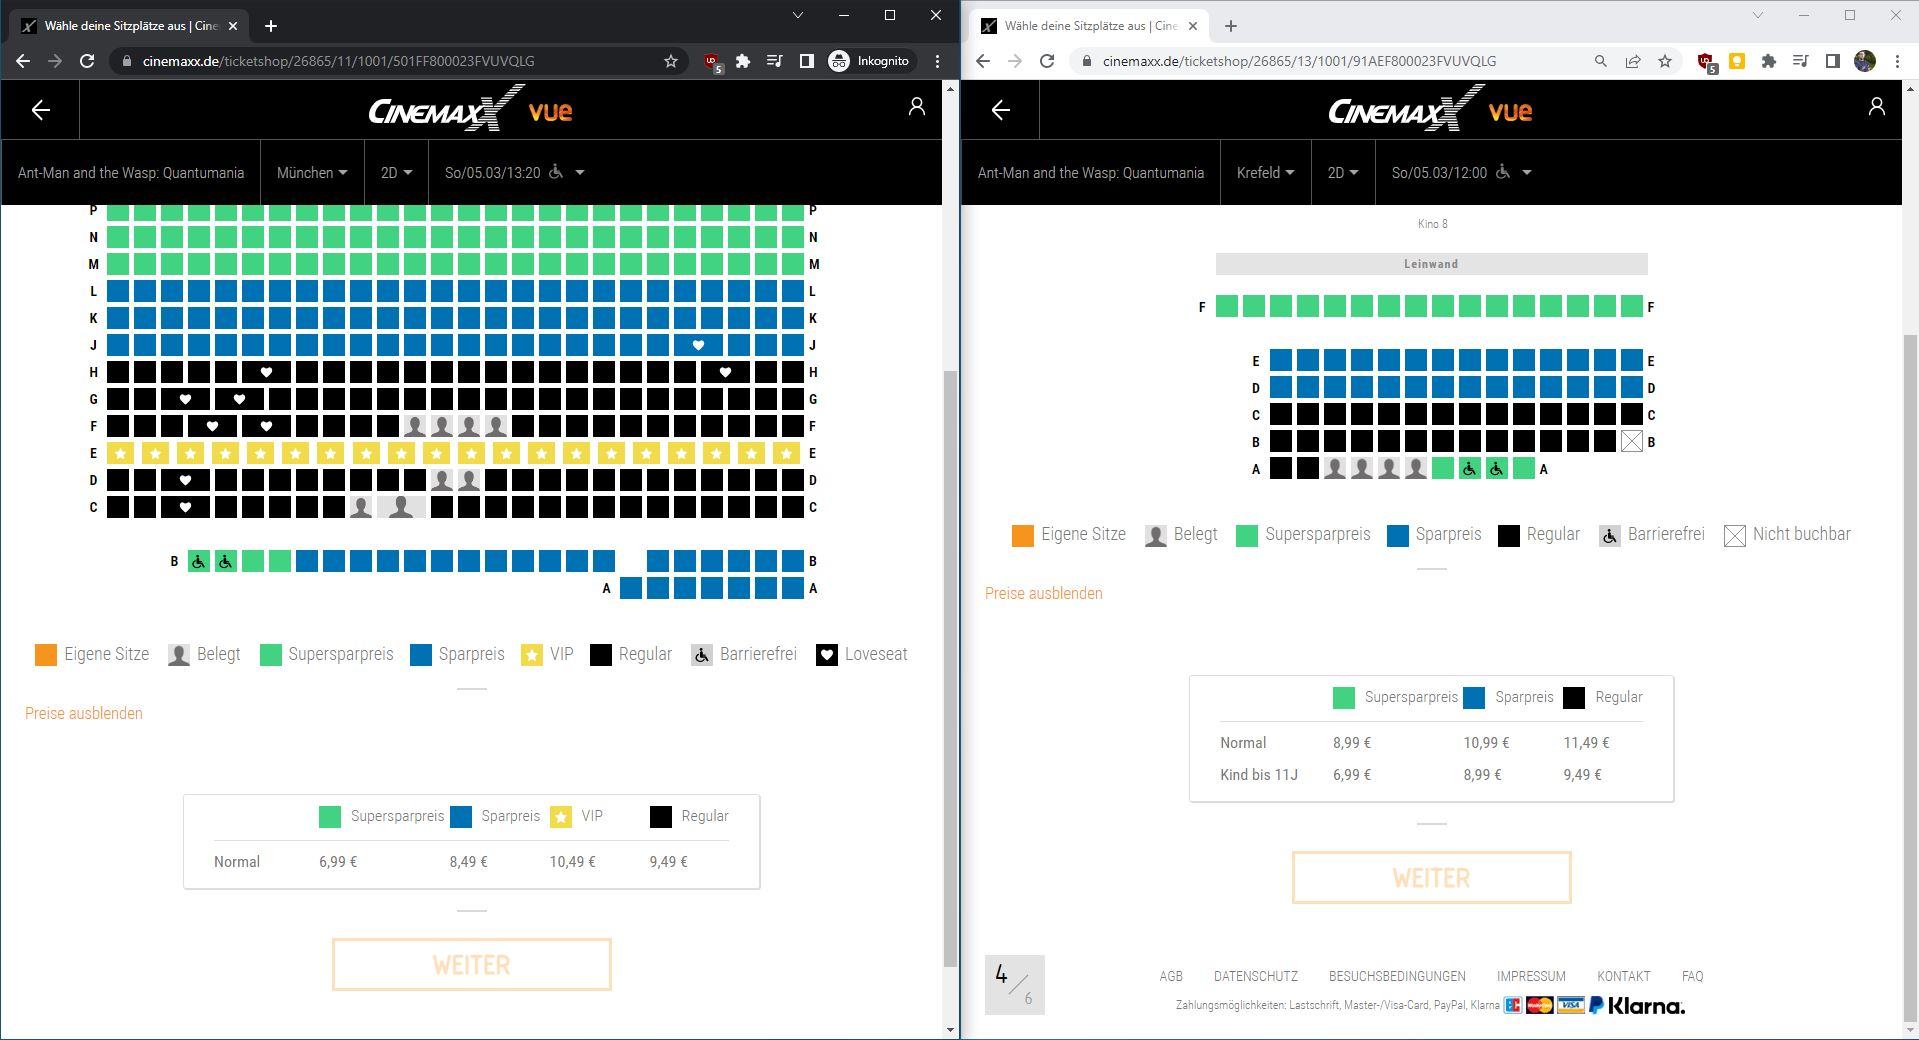Image resolution: width=1919 pixels, height=1040 pixels.
Task: Click CinemaxX vue logo in right window
Action: click(x=1431, y=108)
